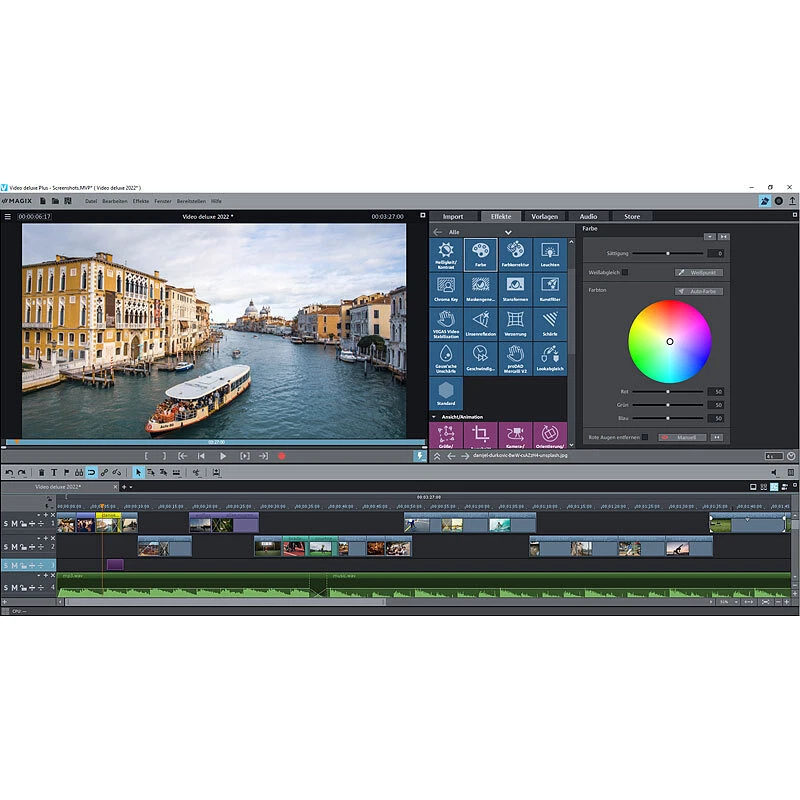800x800 pixels.
Task: Mute track 1 with the M toggle
Action: [x=14, y=524]
